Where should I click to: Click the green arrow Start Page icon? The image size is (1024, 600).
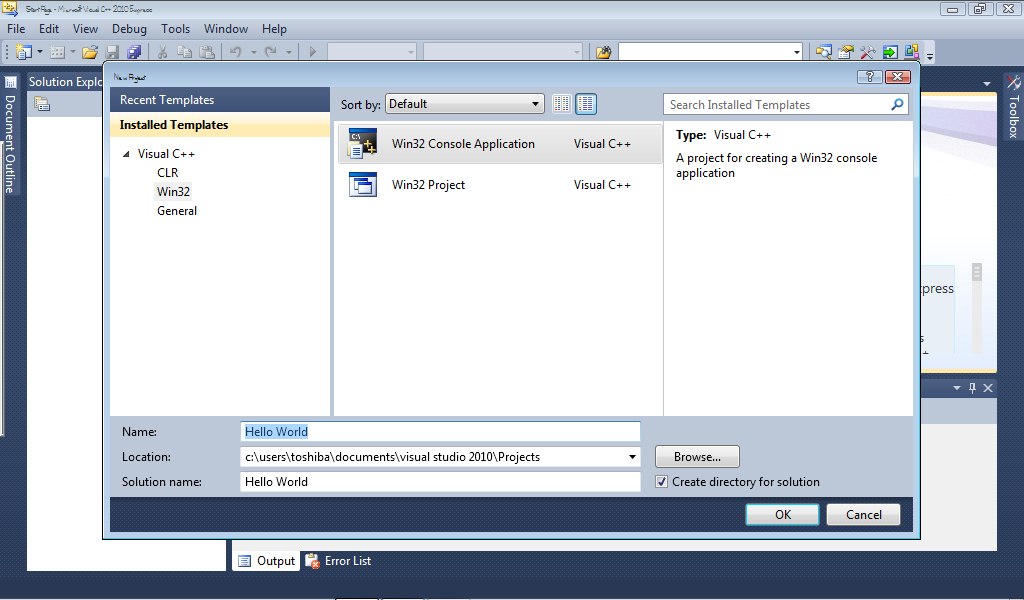pyautogui.click(x=889, y=52)
